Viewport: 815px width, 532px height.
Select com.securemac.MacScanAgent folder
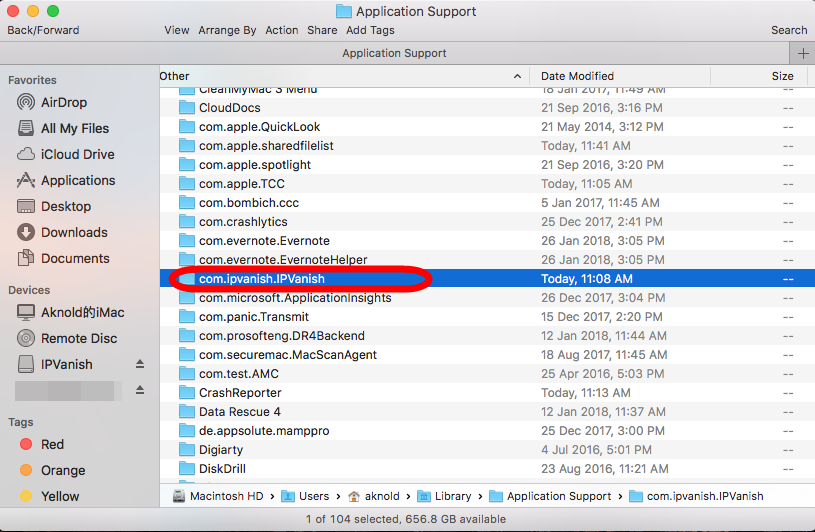[287, 355]
